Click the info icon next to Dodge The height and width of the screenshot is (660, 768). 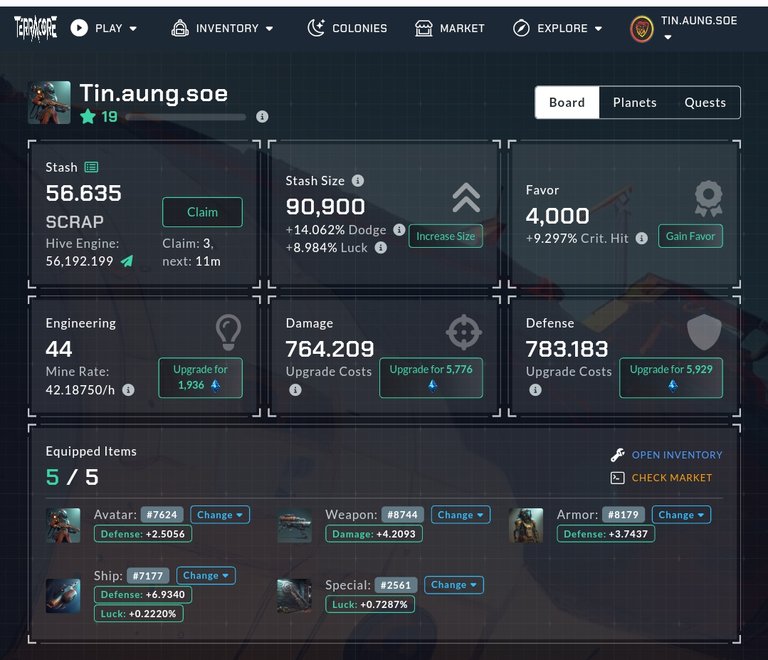399,230
